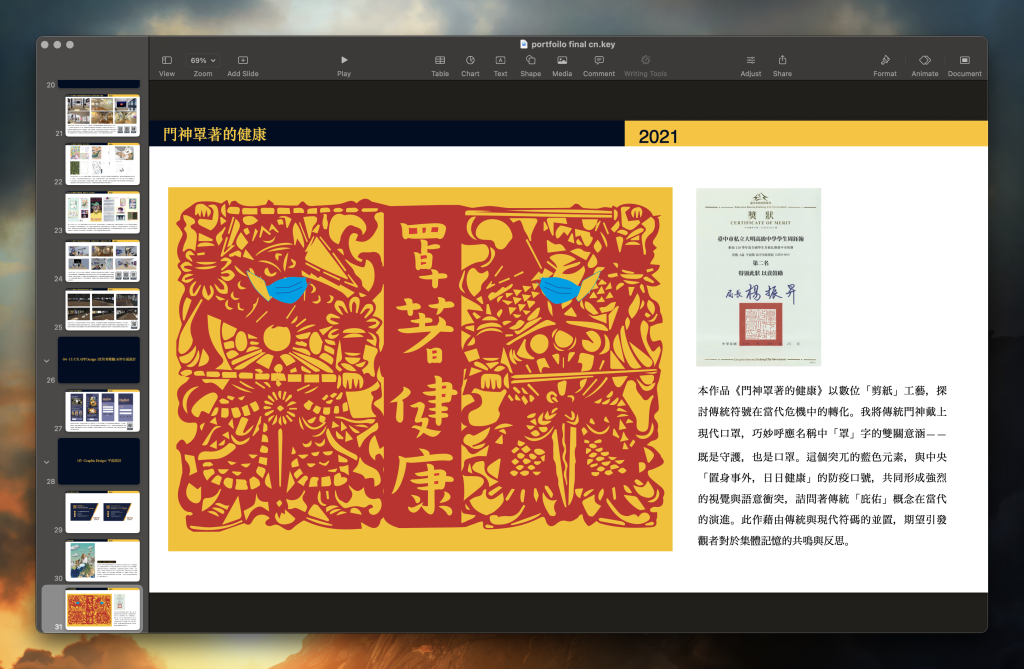Open the Writing Tools feature
The height and width of the screenshot is (669, 1024).
click(x=645, y=60)
